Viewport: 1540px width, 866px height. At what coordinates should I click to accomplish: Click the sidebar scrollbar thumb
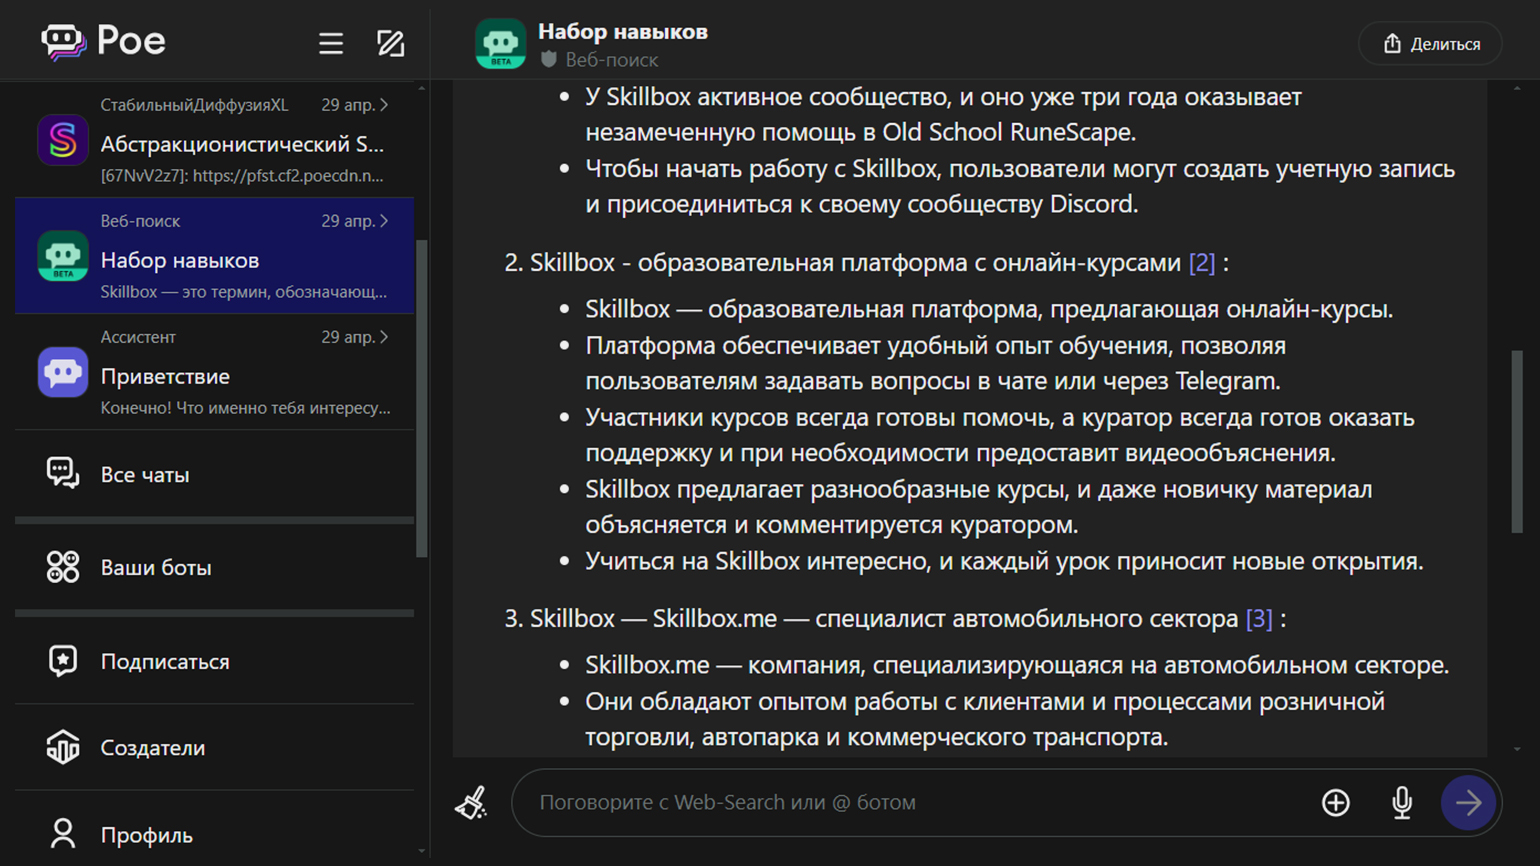pyautogui.click(x=421, y=398)
